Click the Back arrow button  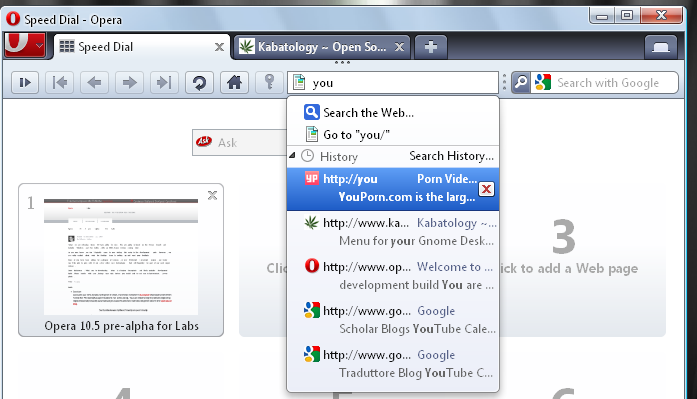pos(94,82)
